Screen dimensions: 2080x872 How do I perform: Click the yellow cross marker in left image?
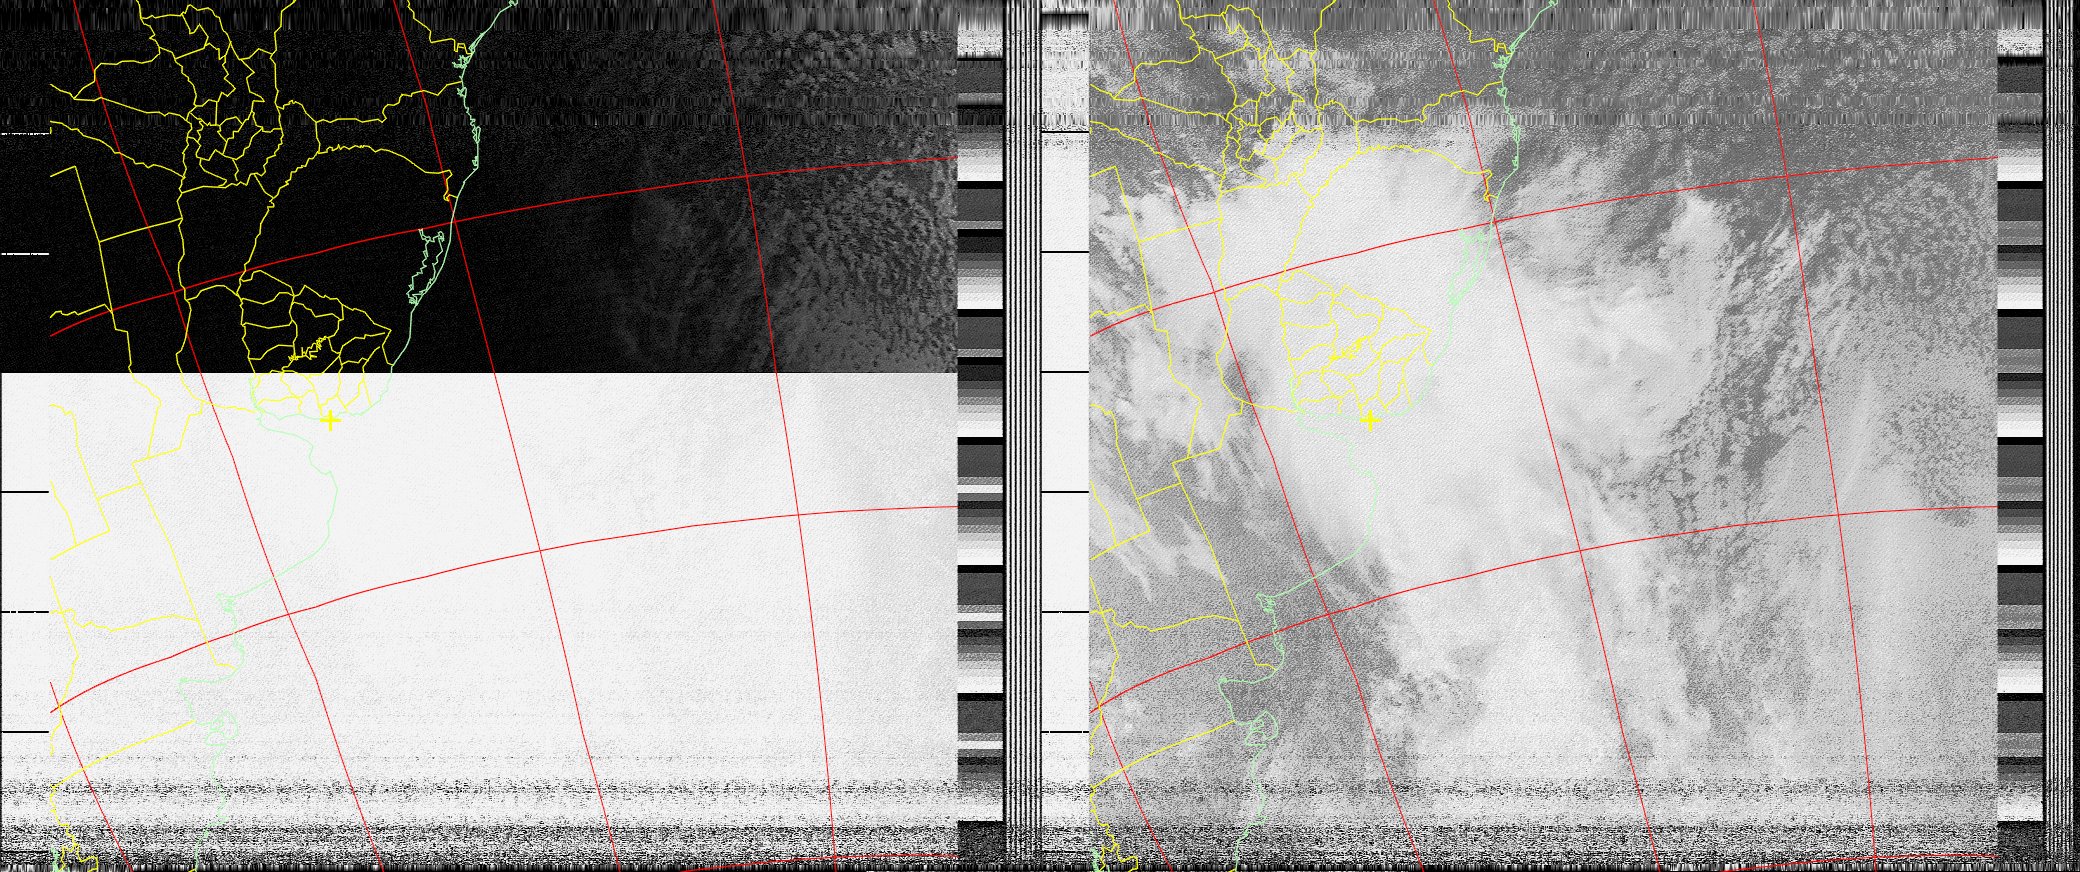pos(330,421)
